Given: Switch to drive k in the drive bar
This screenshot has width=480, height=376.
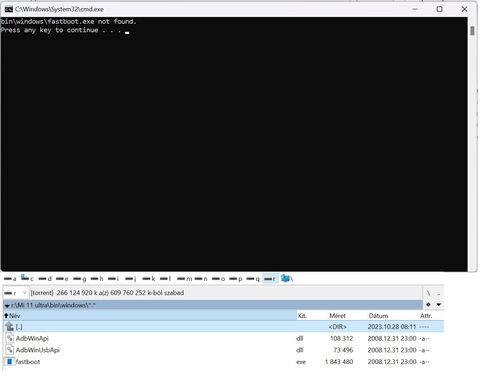Looking at the screenshot, I should point(149,279).
